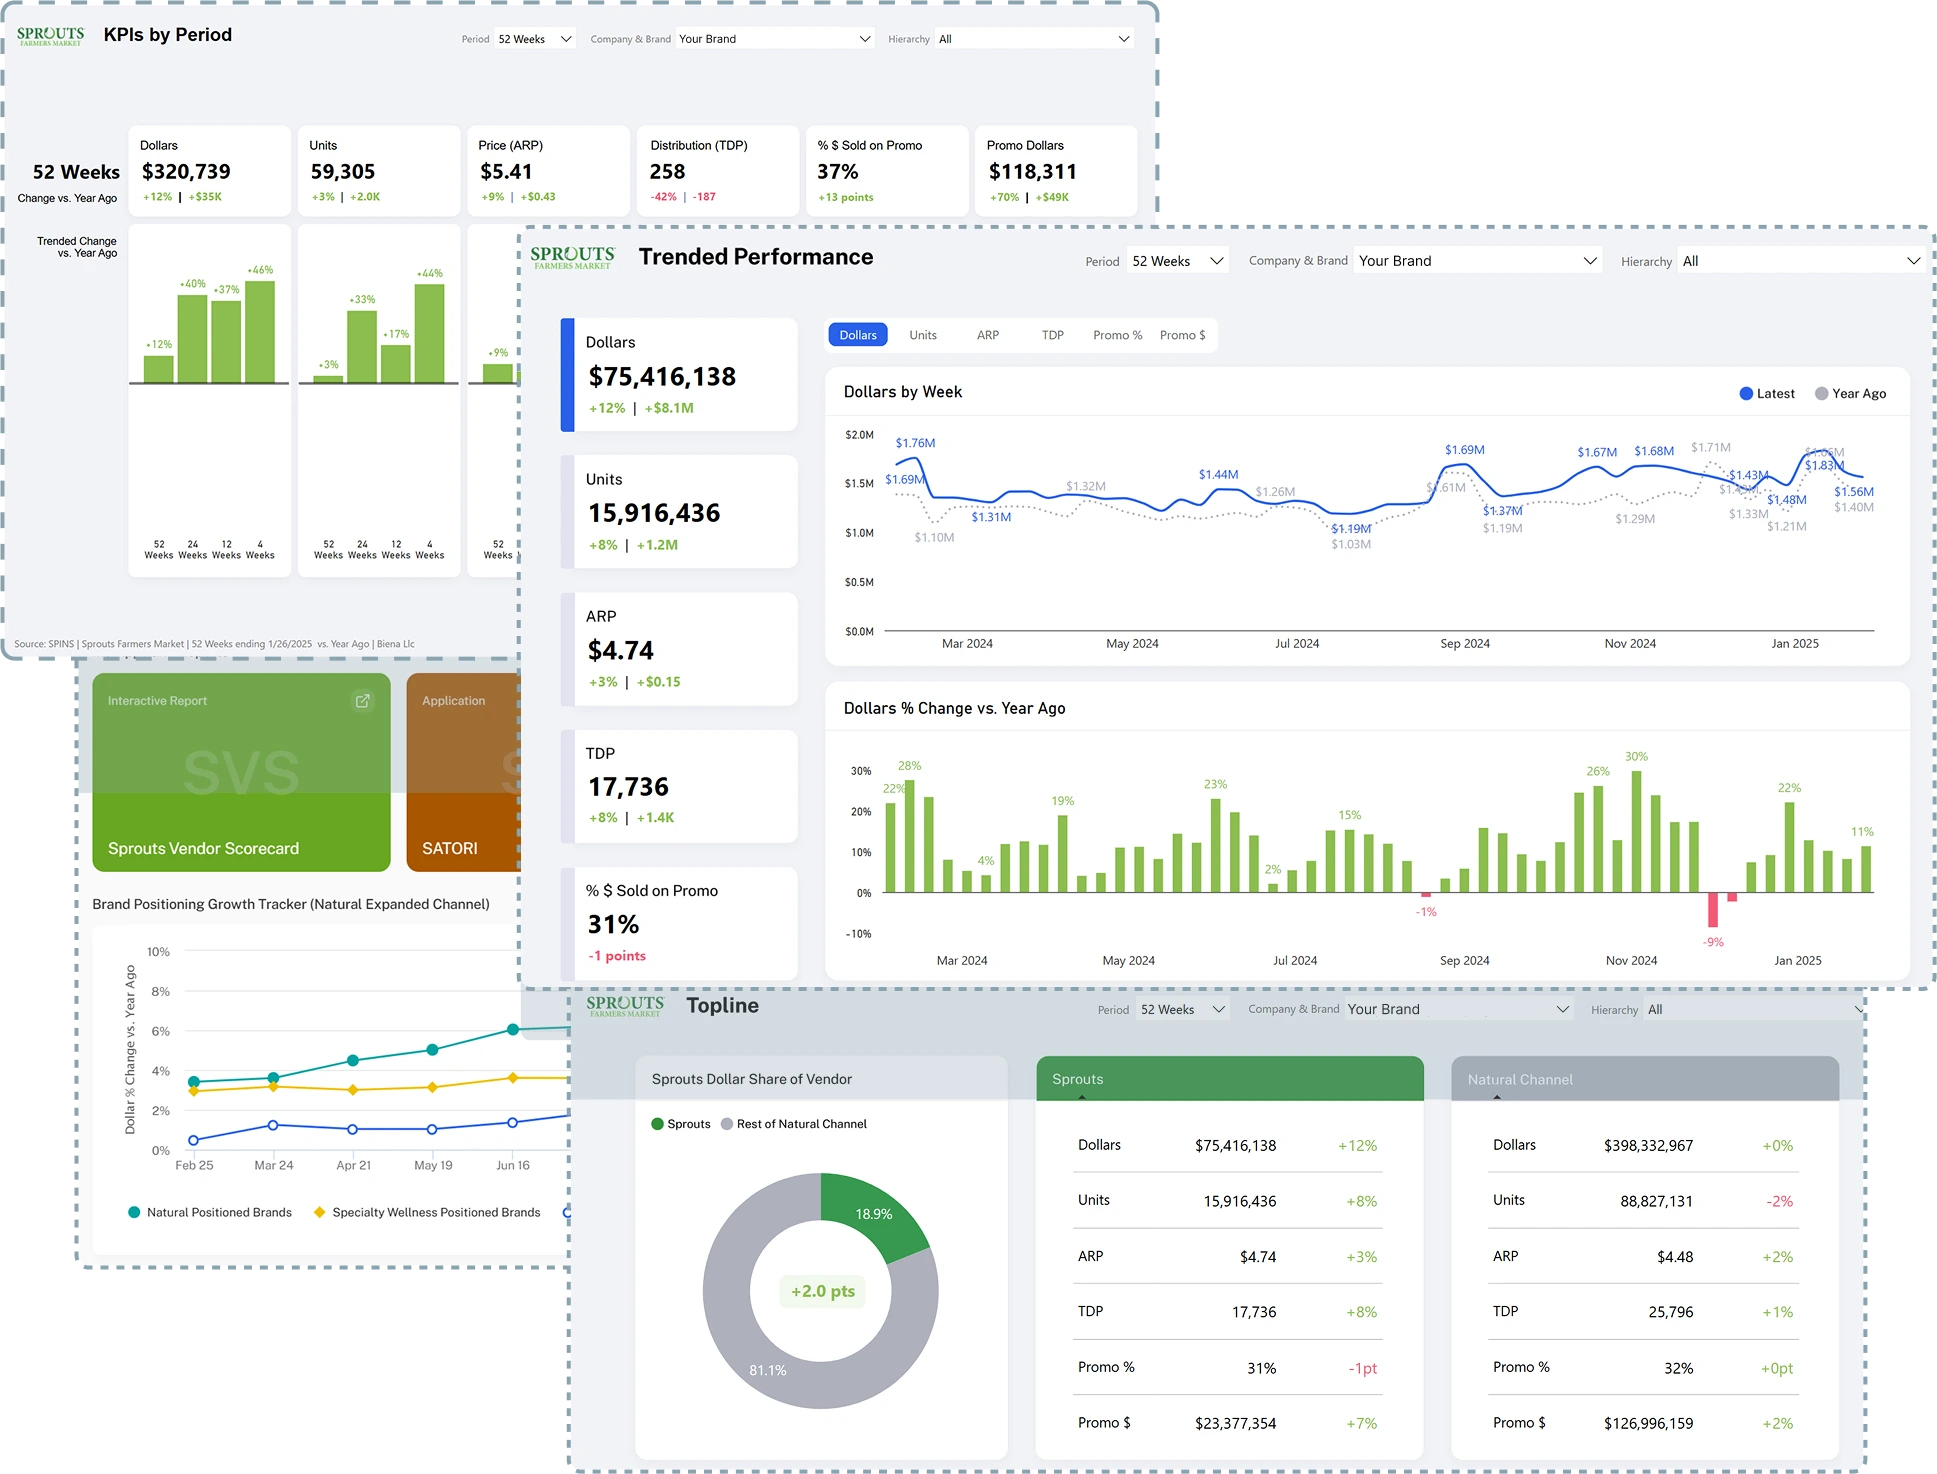Click Sprouts Promo $ value $23,377,354
Viewport: 1937px width, 1474px height.
pyautogui.click(x=1235, y=1423)
